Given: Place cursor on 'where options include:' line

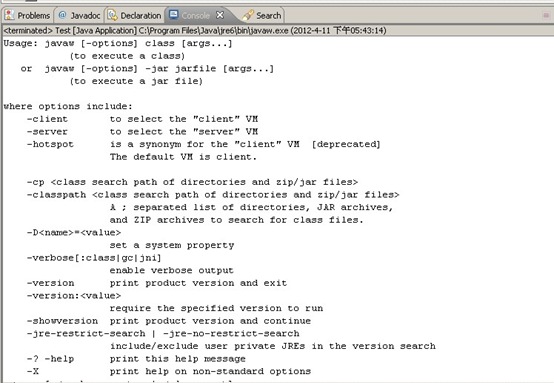Looking at the screenshot, I should pyautogui.click(x=68, y=106).
